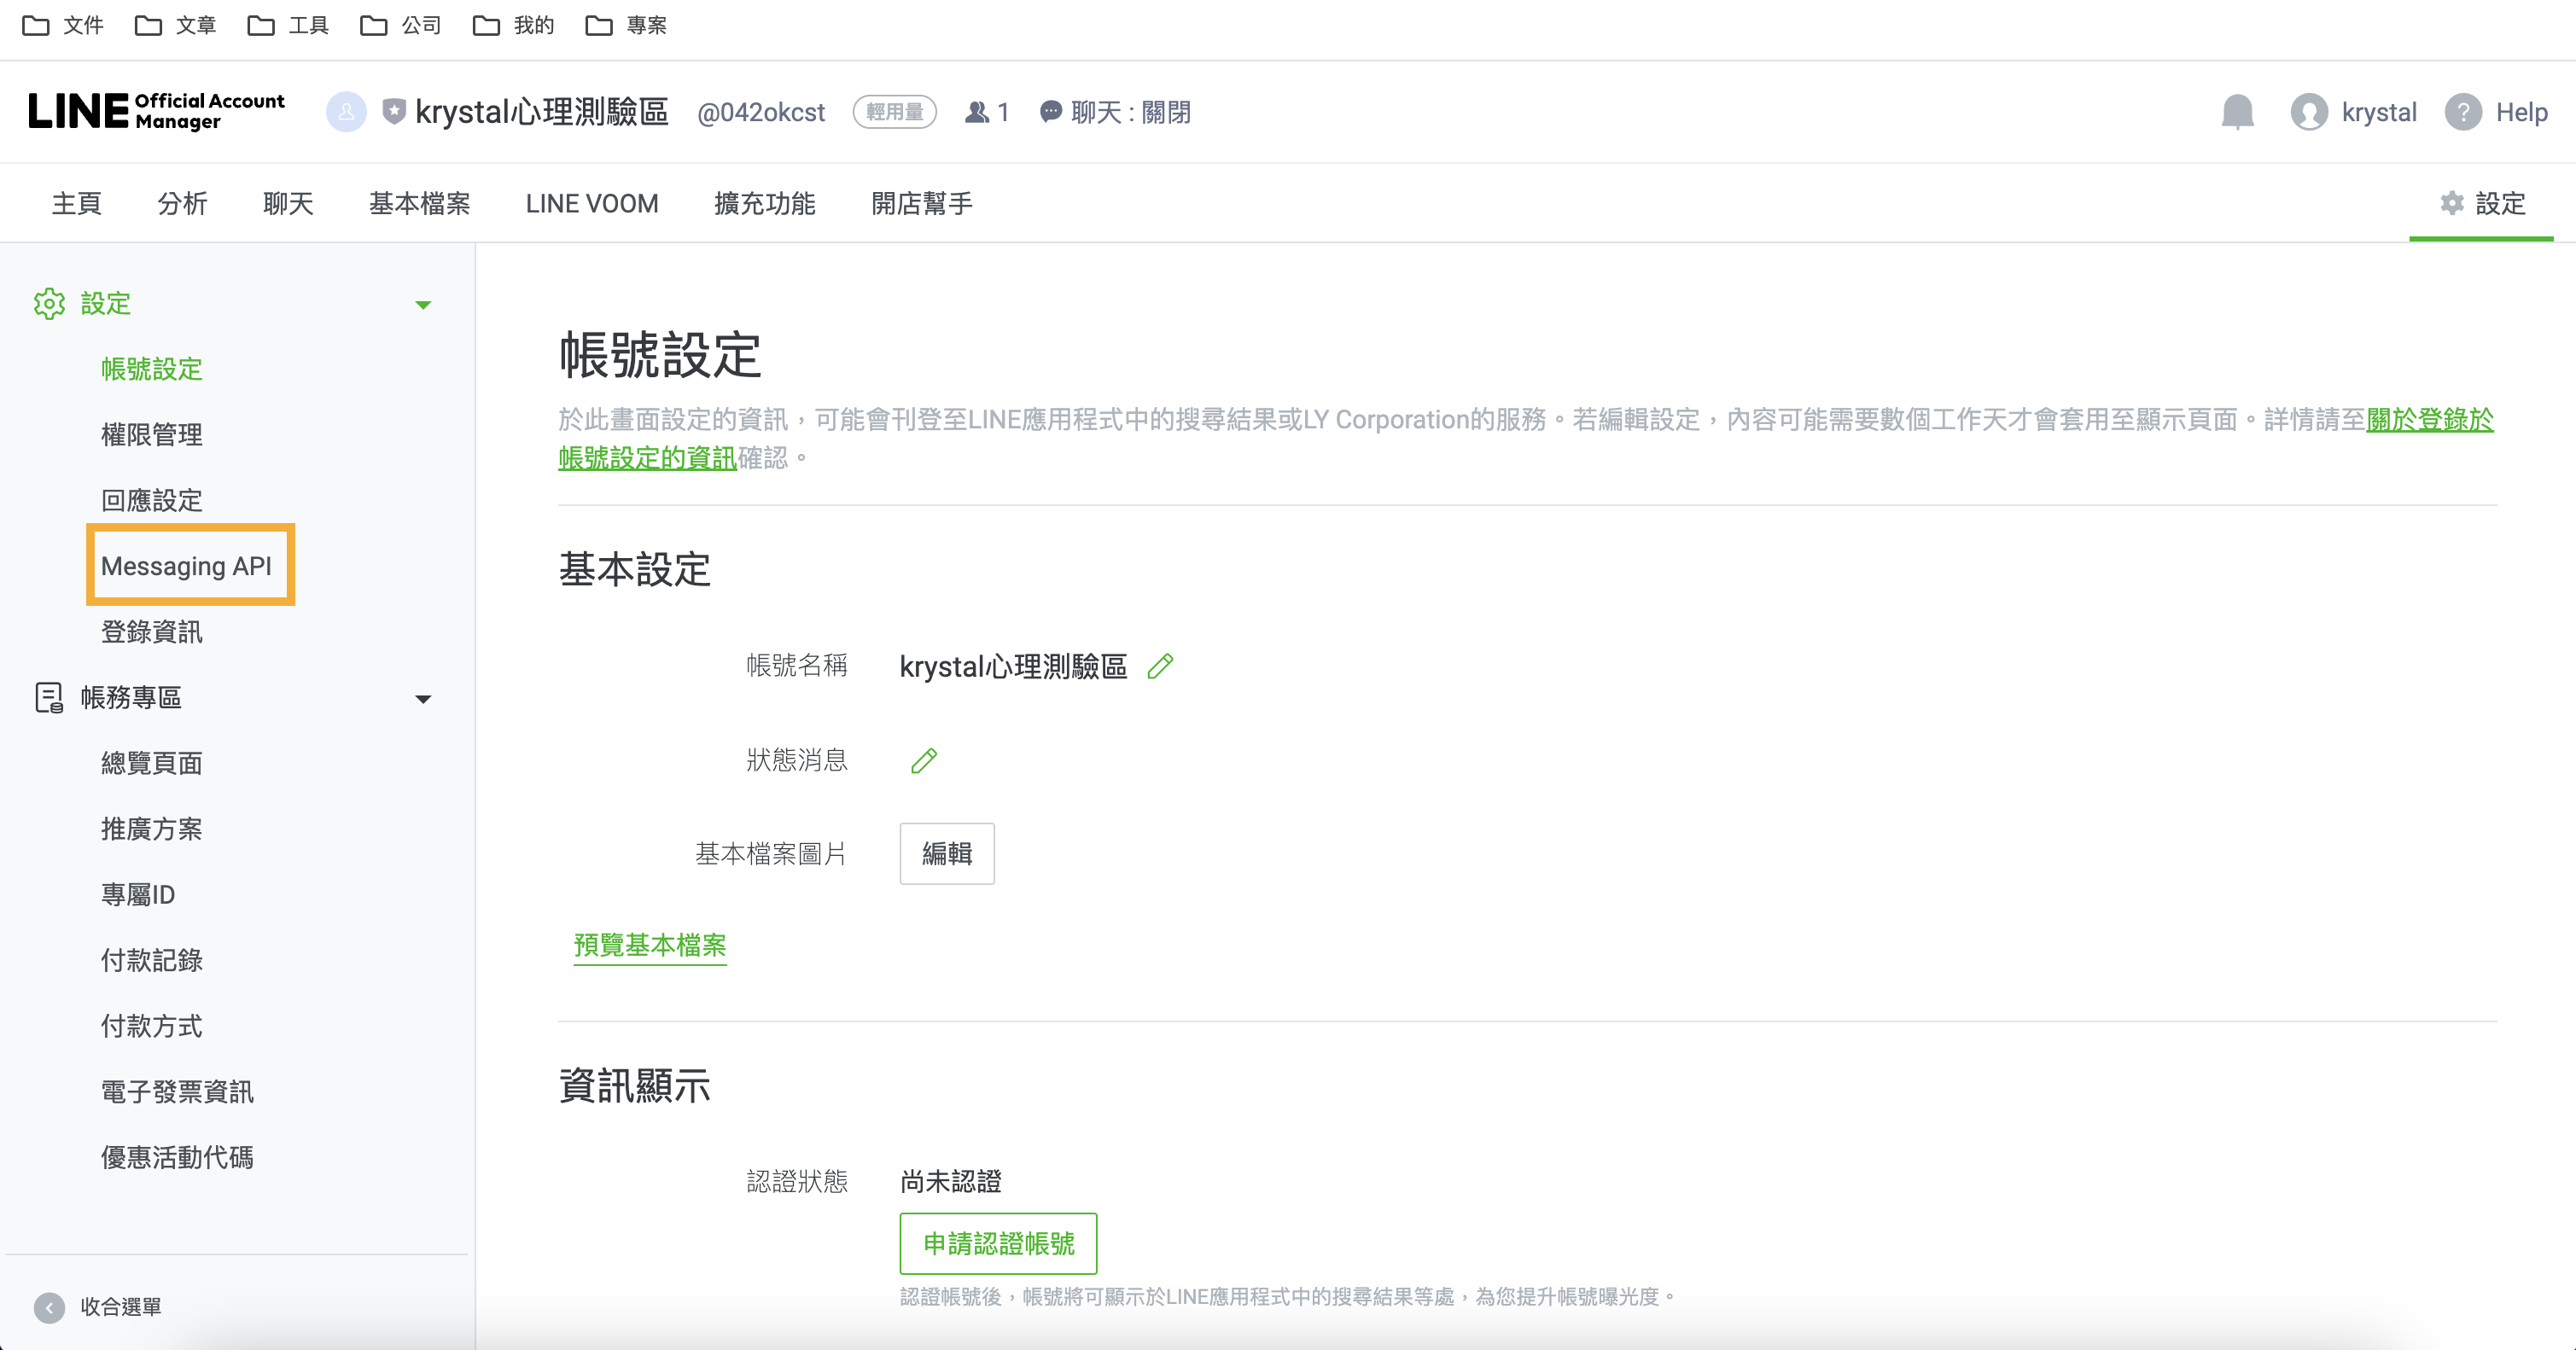Open the 文件 bookmark folder

(x=63, y=25)
